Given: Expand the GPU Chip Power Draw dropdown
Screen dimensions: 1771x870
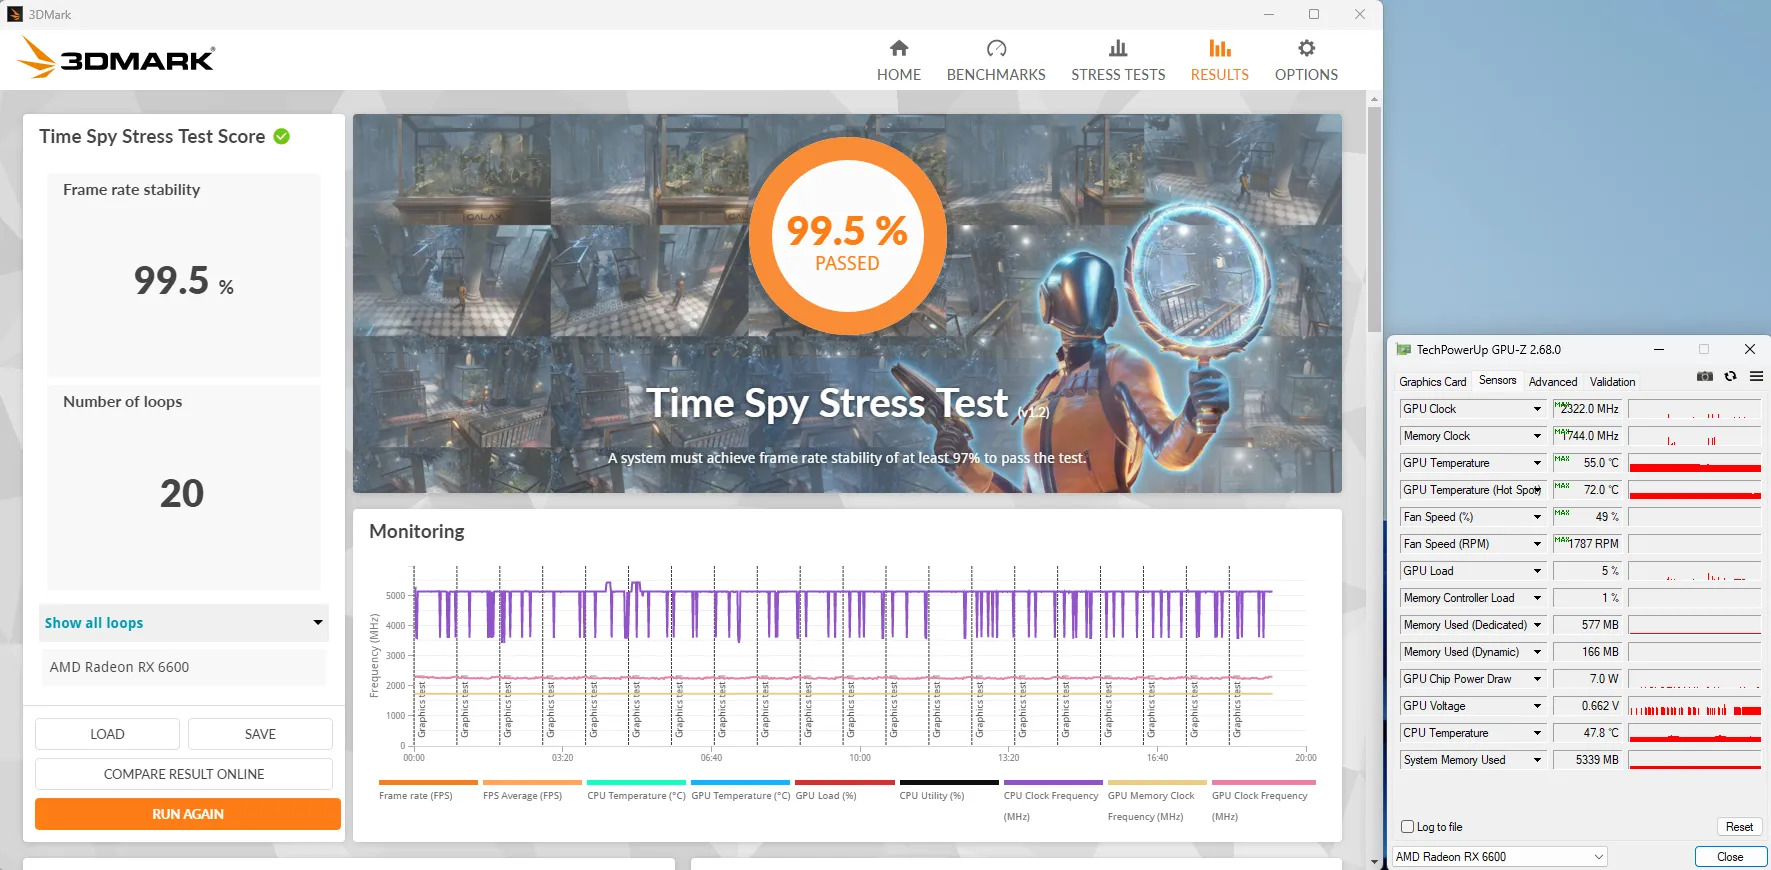Looking at the screenshot, I should click(x=1537, y=679).
